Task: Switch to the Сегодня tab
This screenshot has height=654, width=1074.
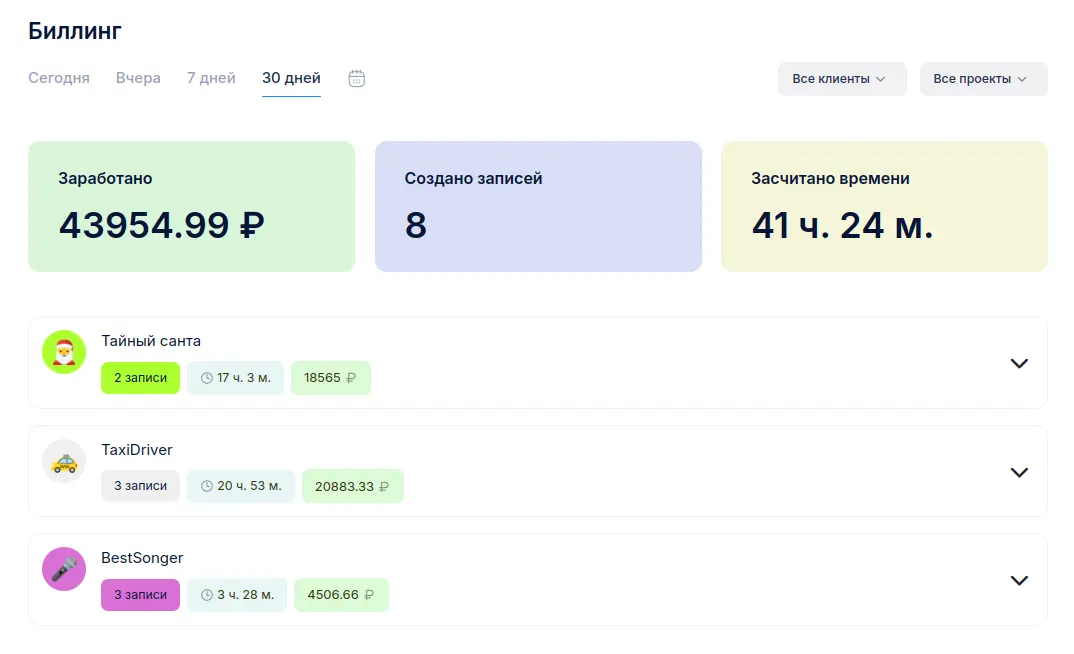Action: [59, 78]
